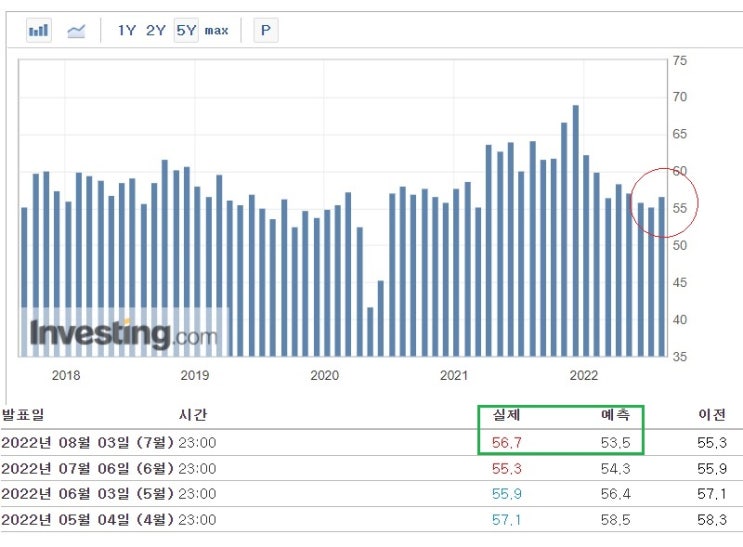This screenshot has width=743, height=547.
Task: Click forecast value 53.5
Action: [616, 443]
